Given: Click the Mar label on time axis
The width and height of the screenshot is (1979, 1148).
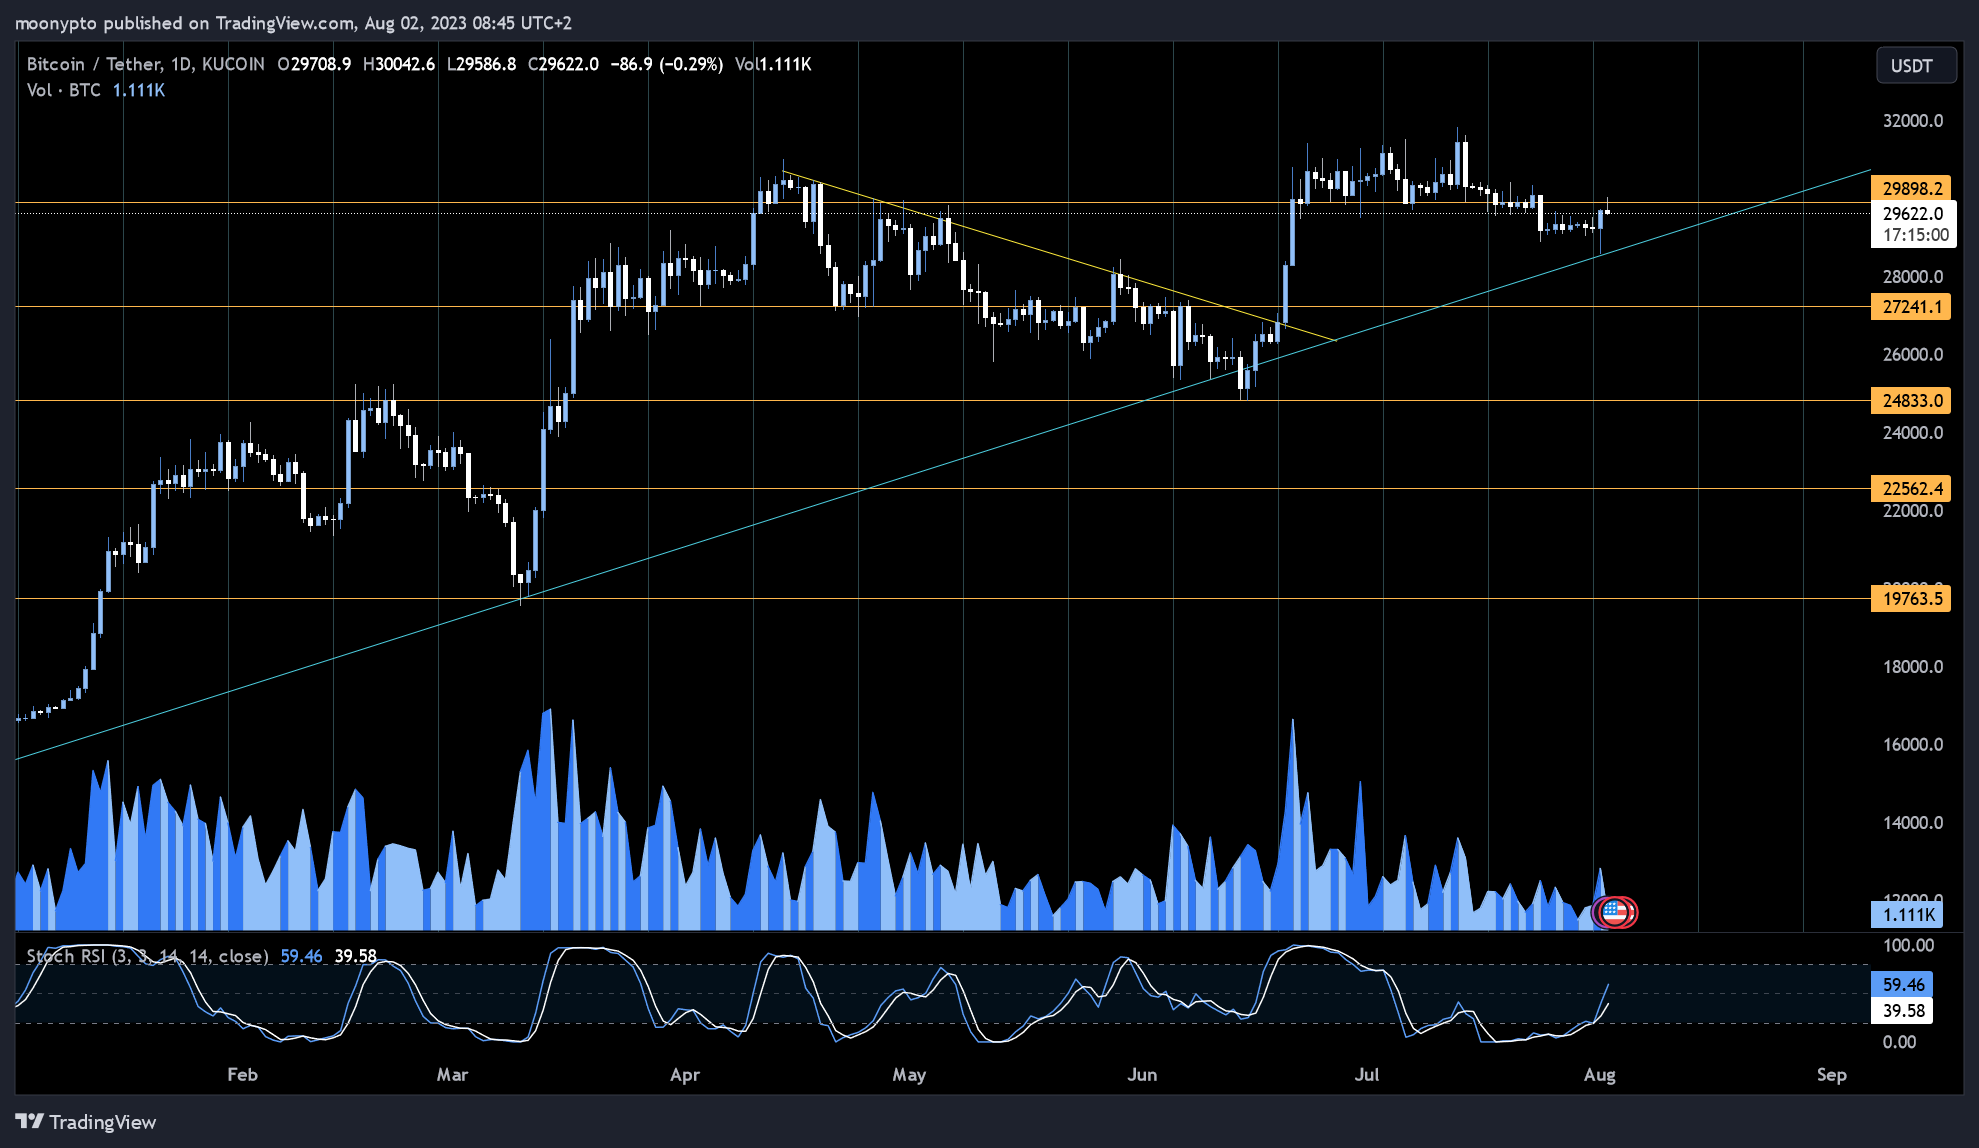Looking at the screenshot, I should (x=452, y=1075).
